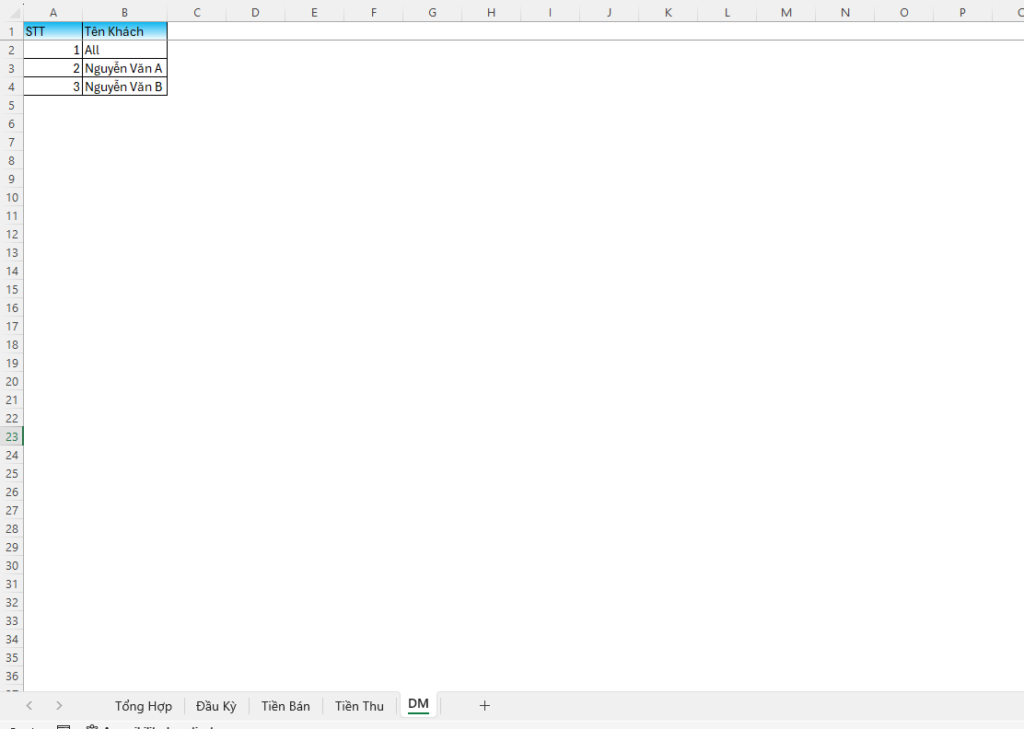1024x729 pixels.
Task: Click the column G header
Action: pyautogui.click(x=432, y=12)
